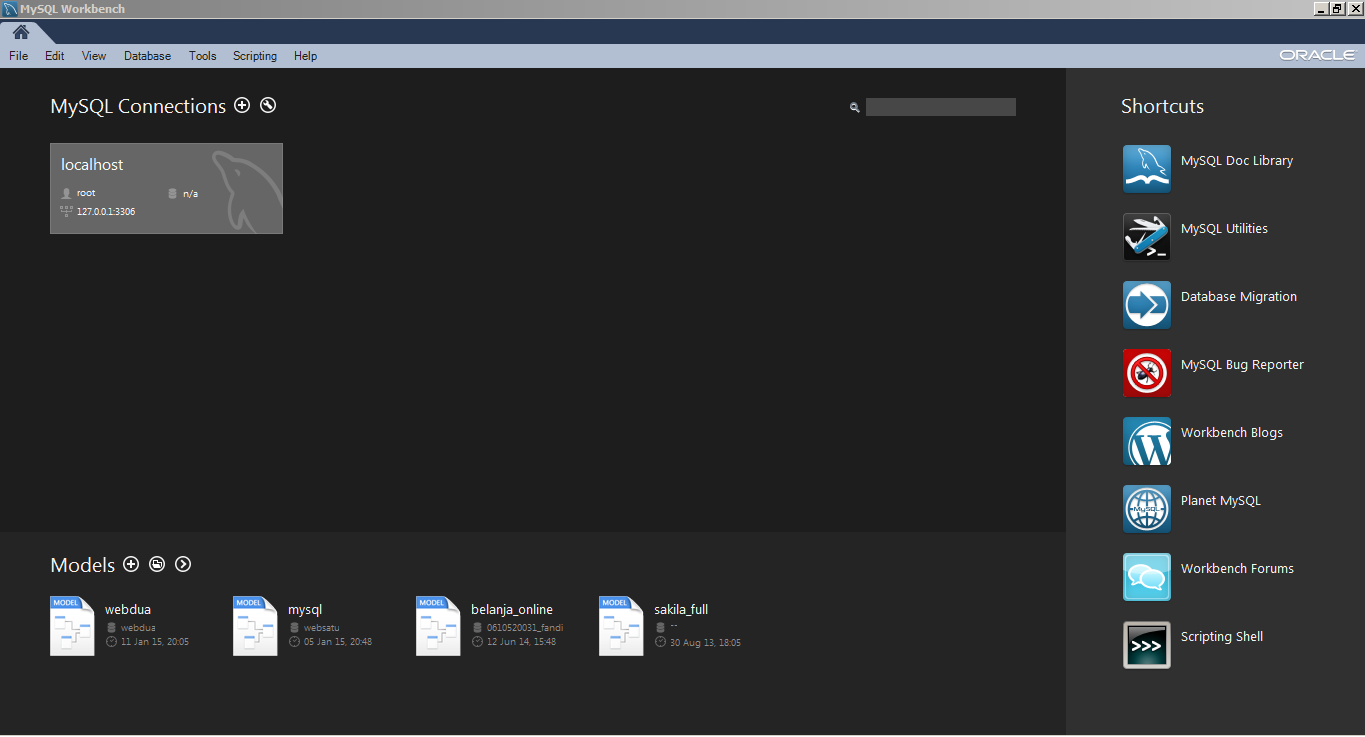Open the webdua model file icon

pyautogui.click(x=72, y=626)
